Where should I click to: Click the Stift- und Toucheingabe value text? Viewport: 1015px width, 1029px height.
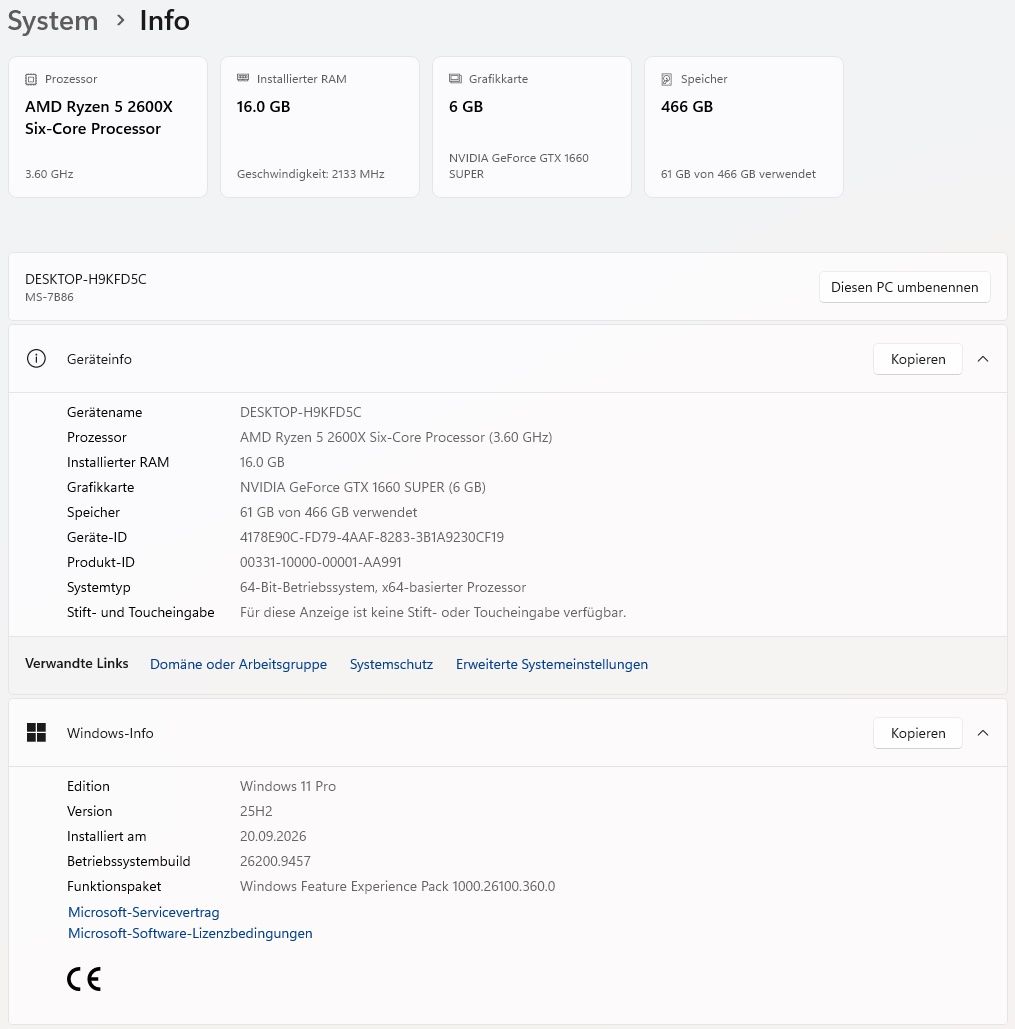[432, 612]
